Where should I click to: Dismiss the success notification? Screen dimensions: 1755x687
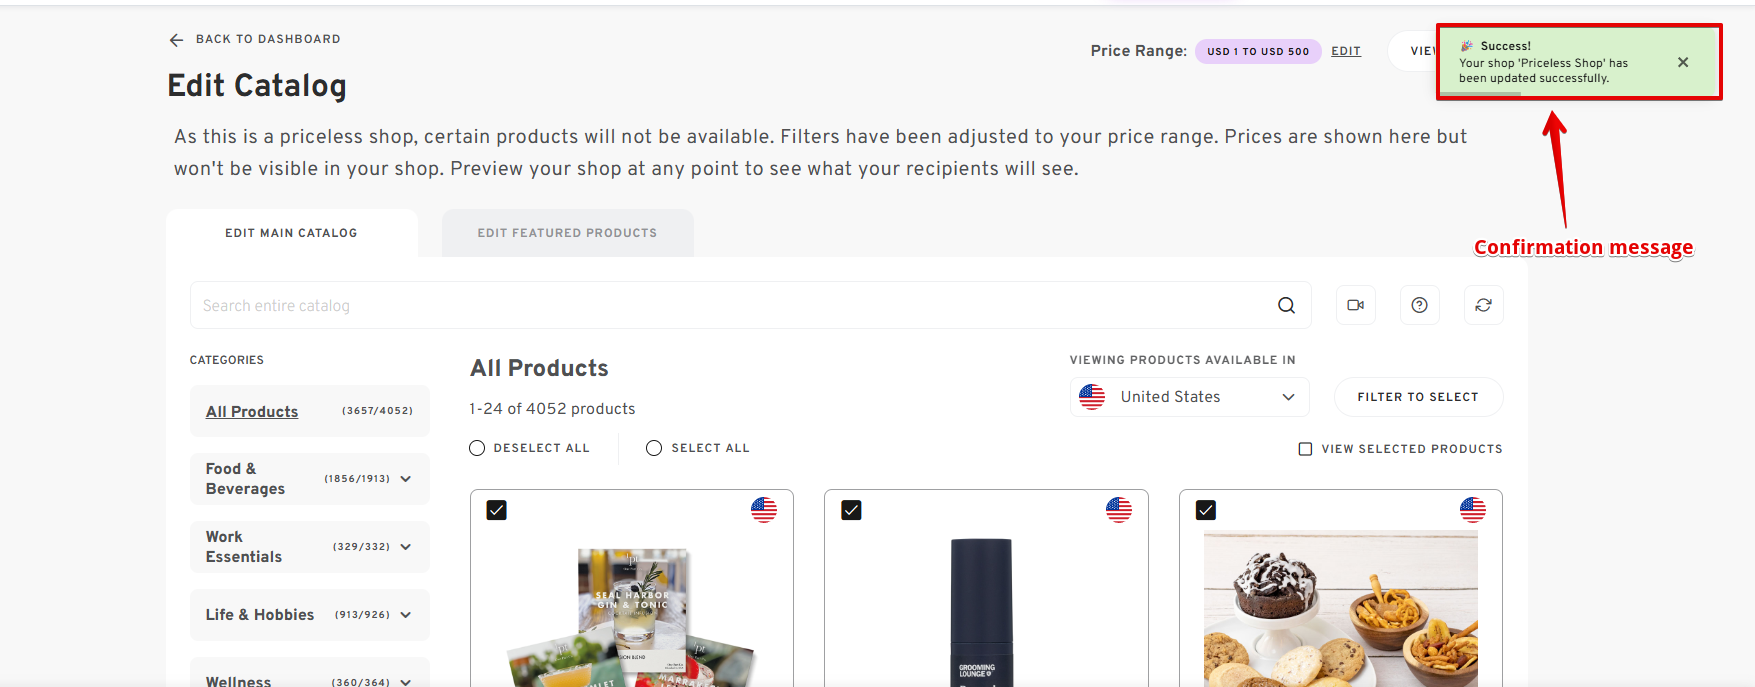[1683, 62]
